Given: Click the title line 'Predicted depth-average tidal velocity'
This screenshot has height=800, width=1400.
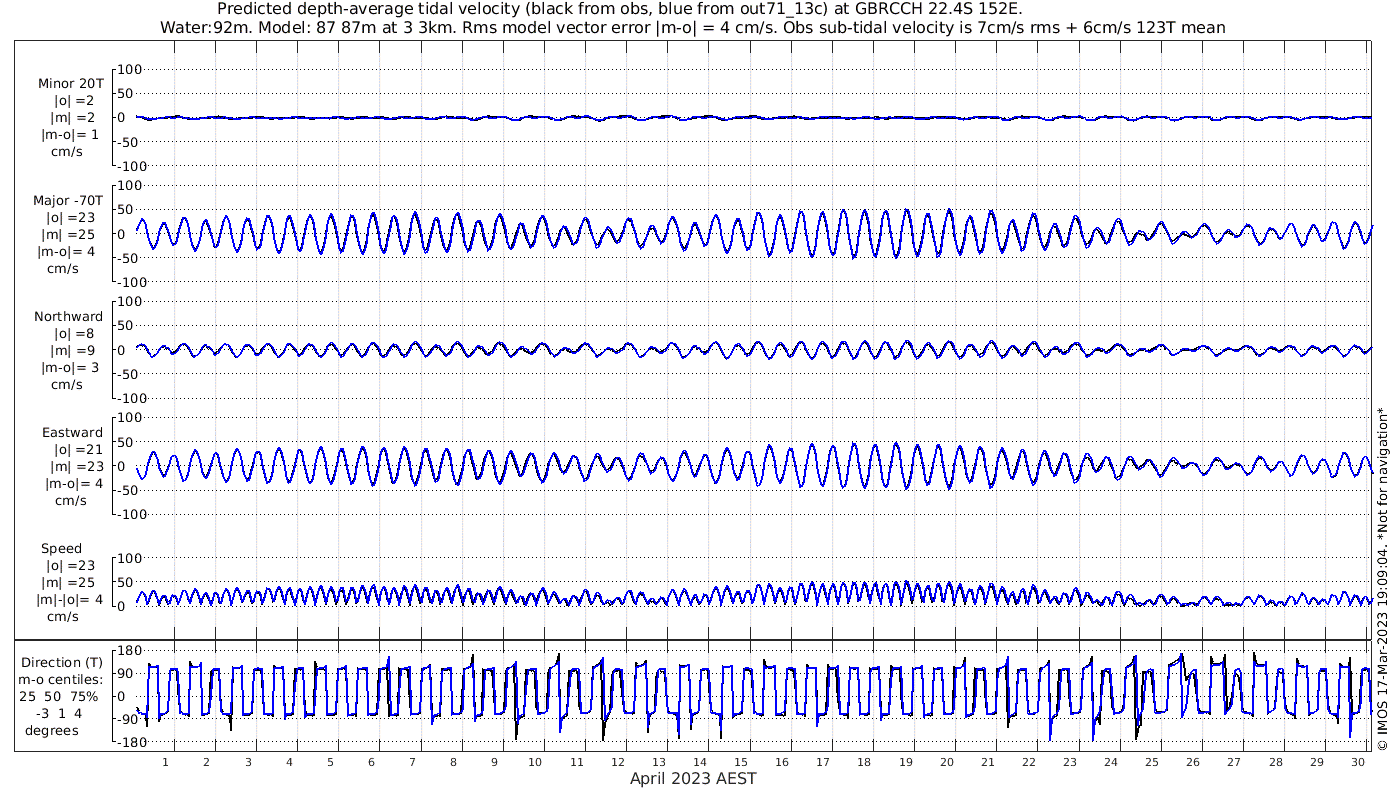Looking at the screenshot, I should [x=620, y=9].
